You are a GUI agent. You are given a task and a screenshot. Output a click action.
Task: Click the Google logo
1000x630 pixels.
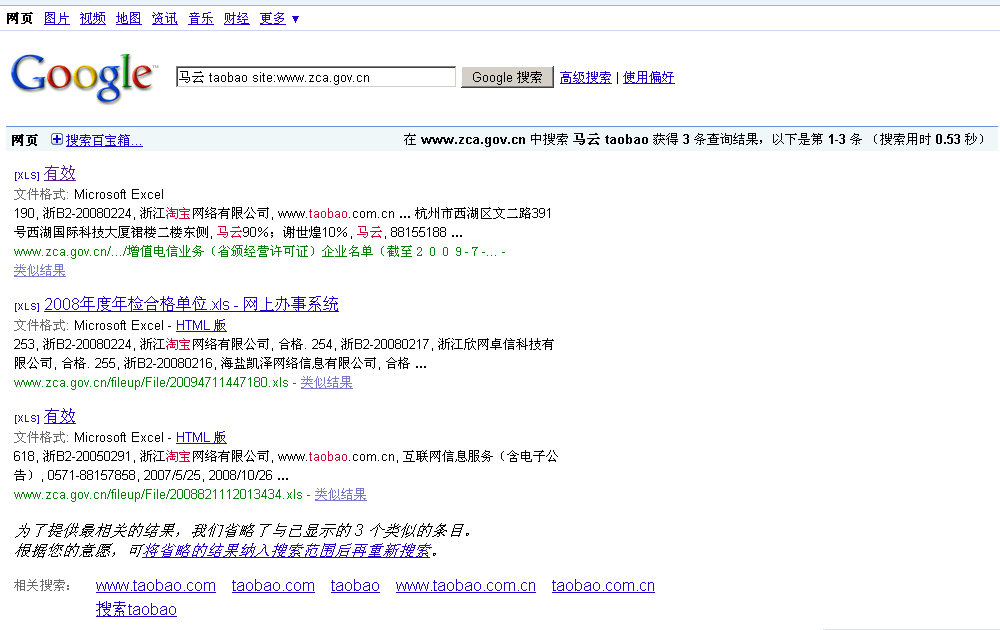coord(83,77)
